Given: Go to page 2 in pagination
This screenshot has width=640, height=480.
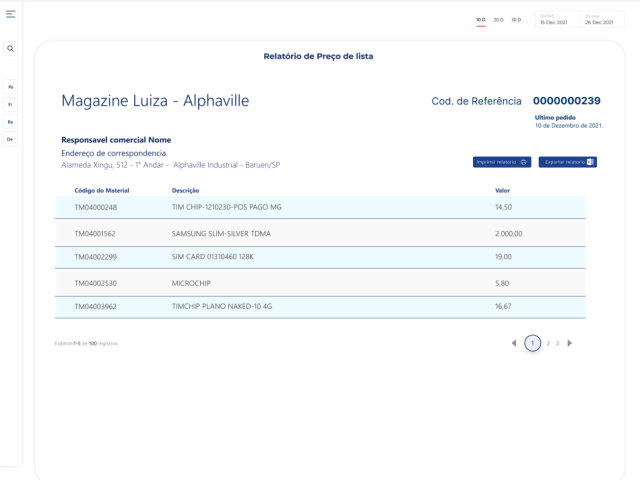Looking at the screenshot, I should (x=548, y=343).
